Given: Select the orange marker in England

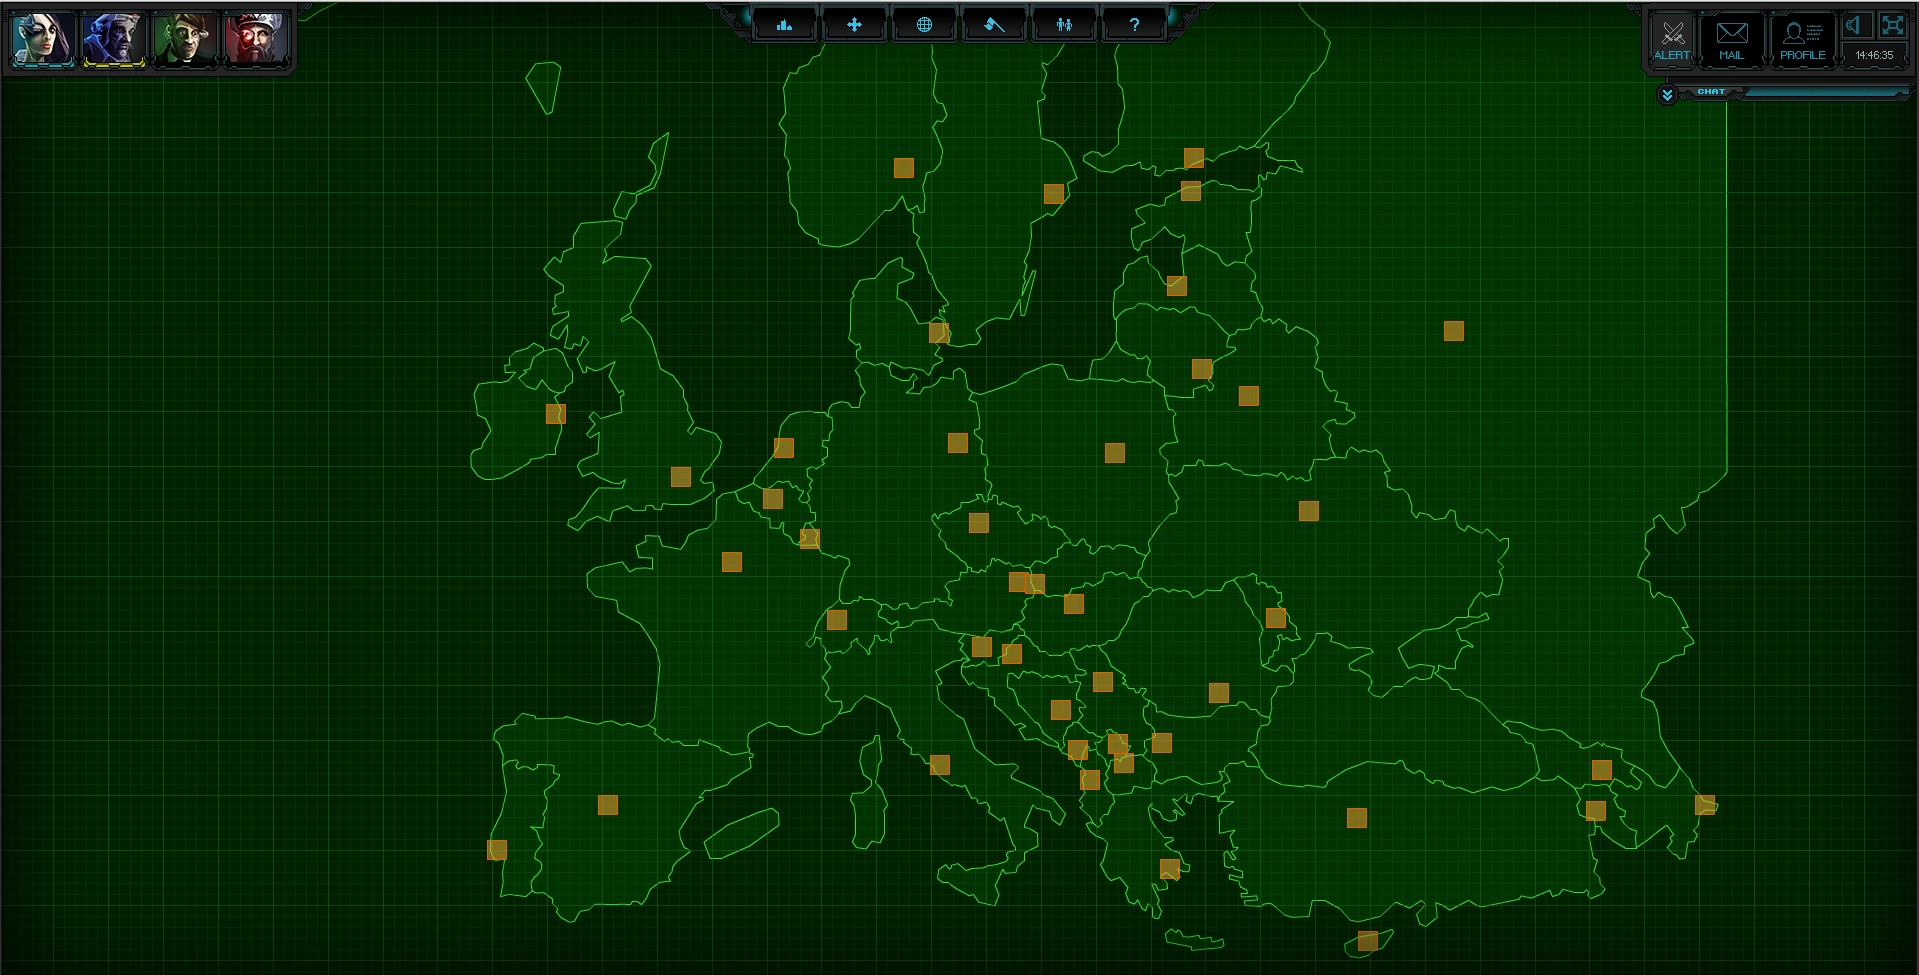Looking at the screenshot, I should 681,477.
